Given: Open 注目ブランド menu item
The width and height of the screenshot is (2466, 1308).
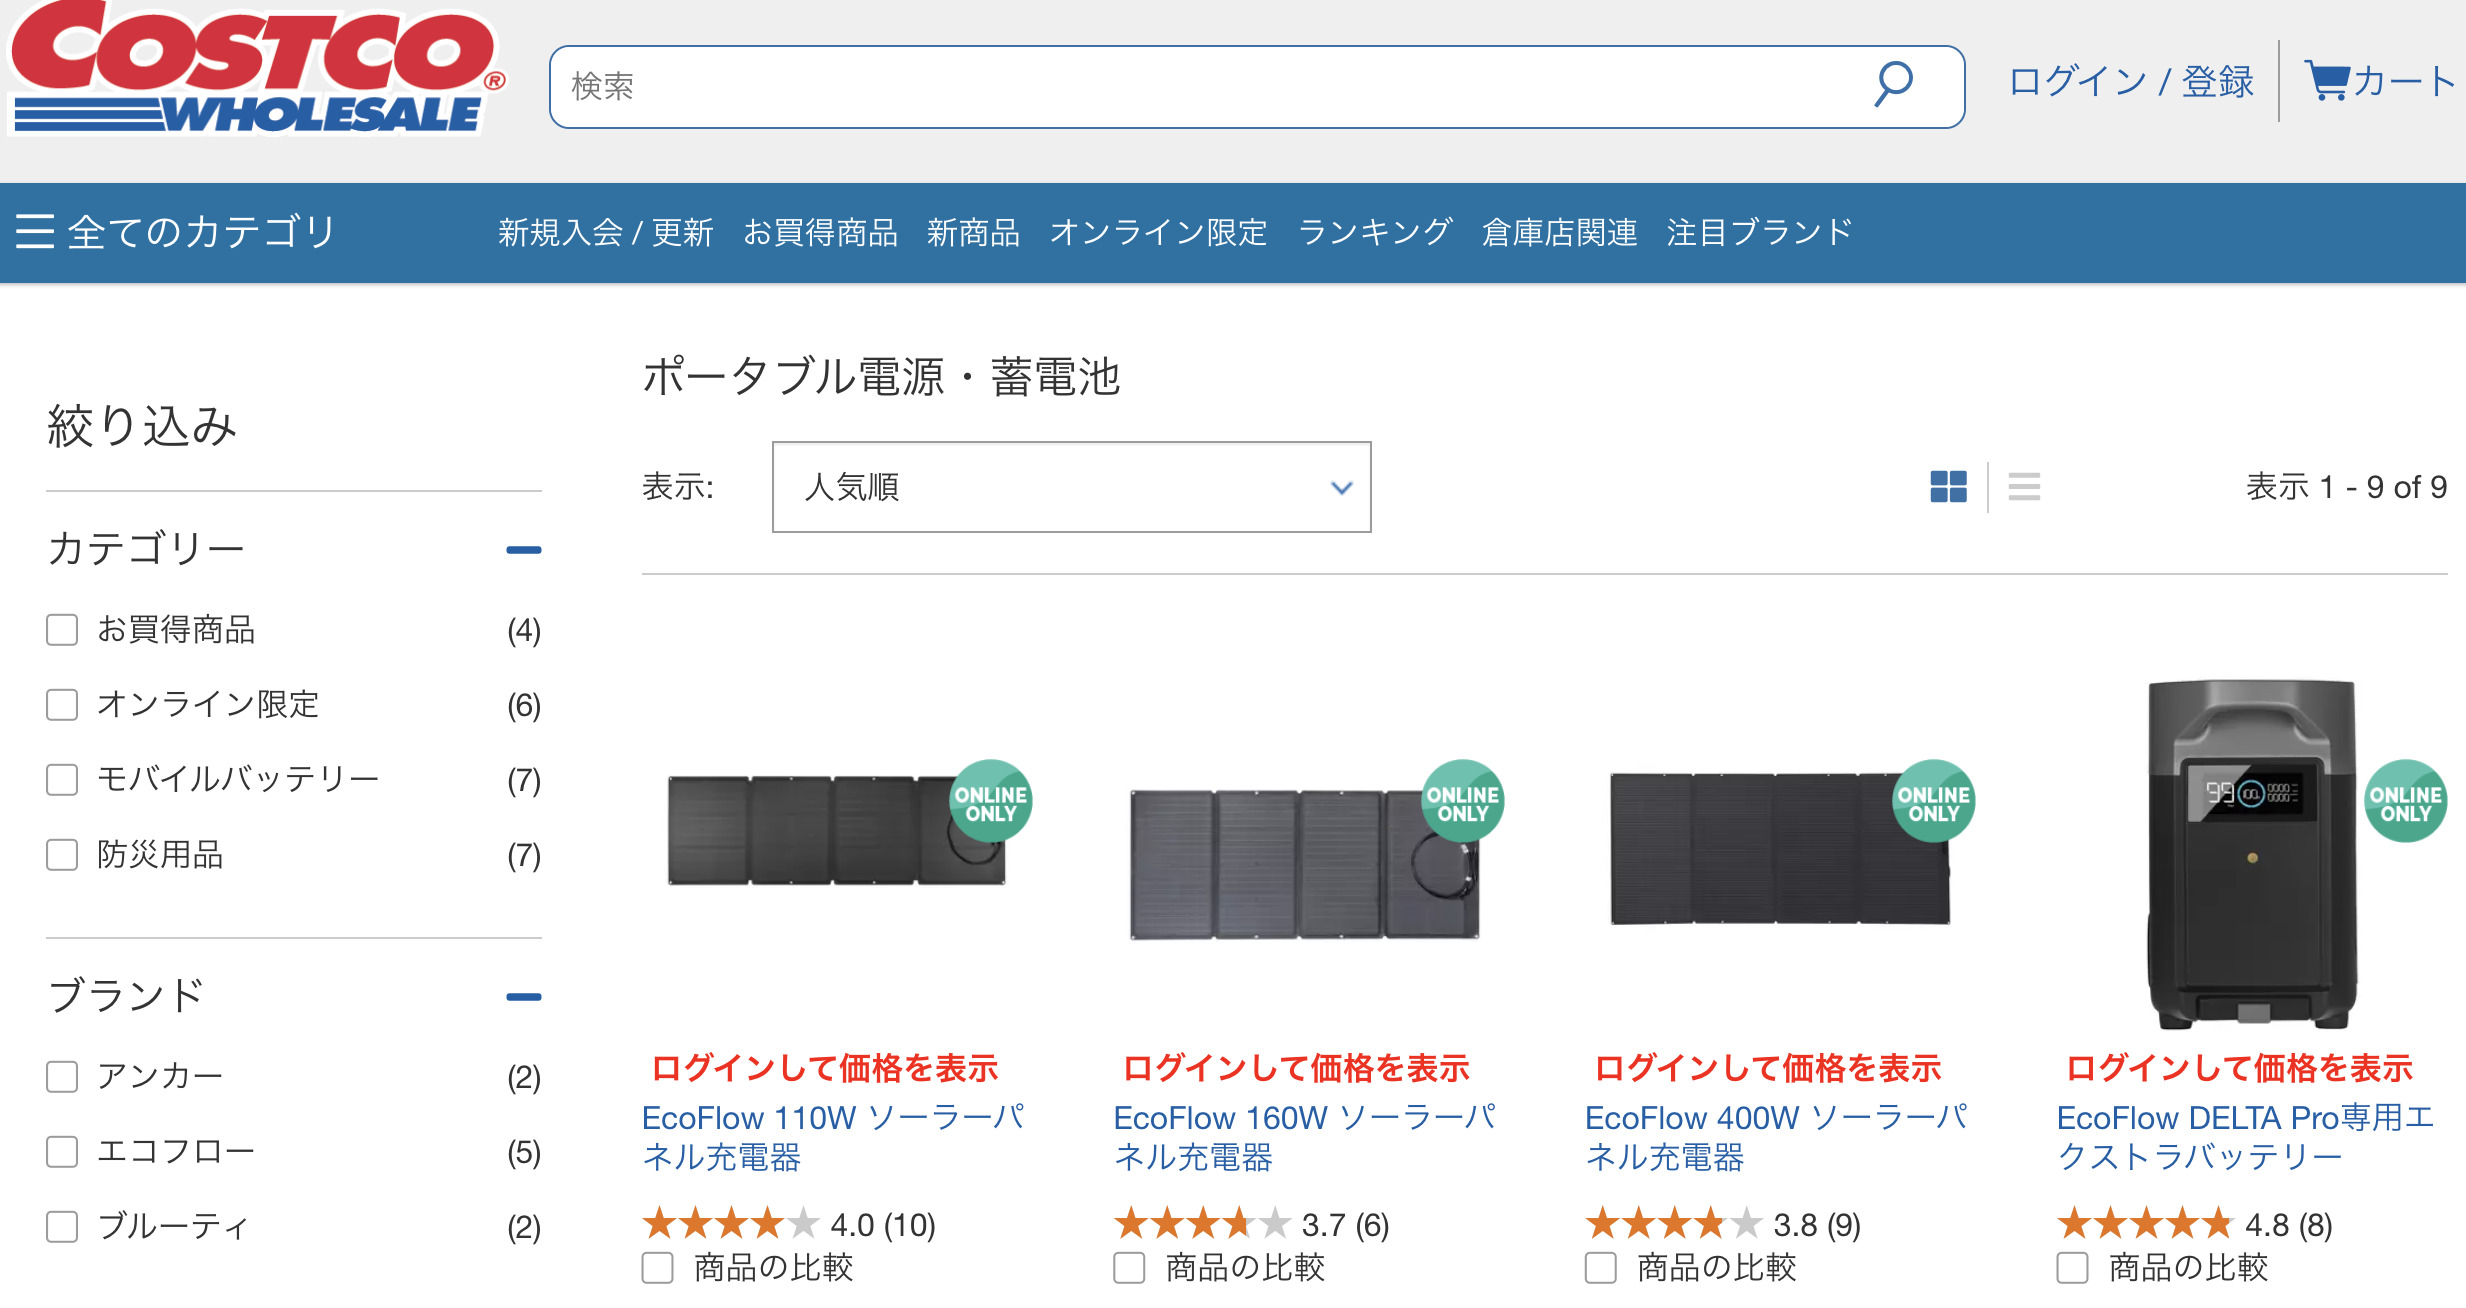Looking at the screenshot, I should pos(1760,232).
